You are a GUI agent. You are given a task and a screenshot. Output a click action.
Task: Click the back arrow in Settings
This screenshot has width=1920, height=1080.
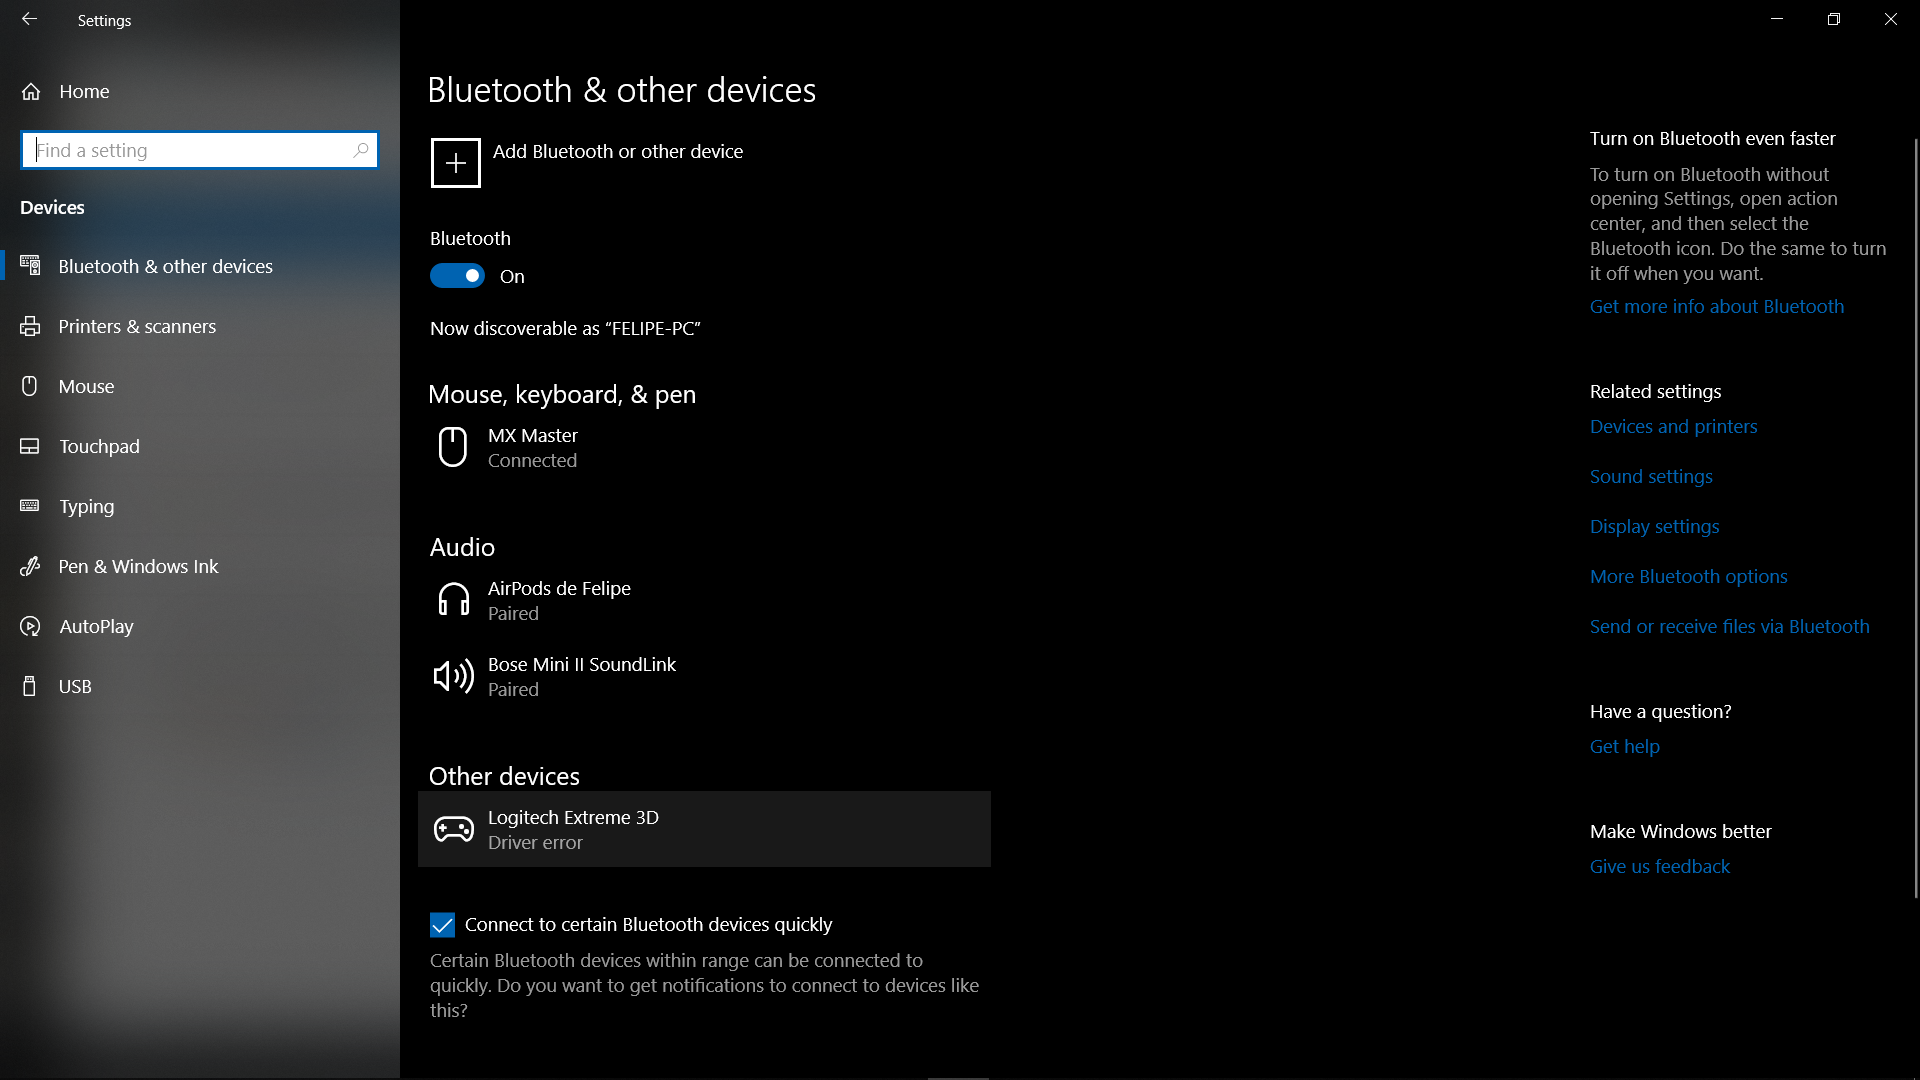pyautogui.click(x=29, y=19)
